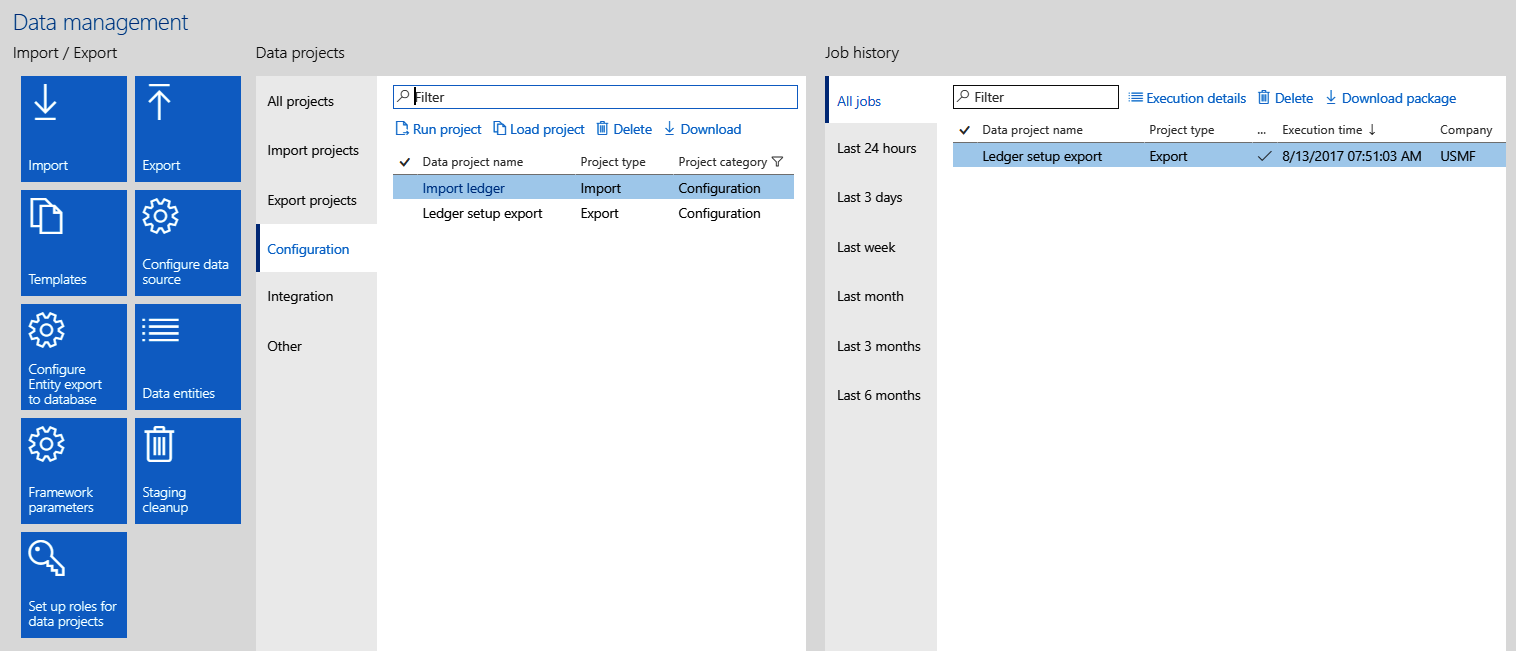Open Set up roles for data projects
This screenshot has width=1516, height=651.
[x=74, y=585]
